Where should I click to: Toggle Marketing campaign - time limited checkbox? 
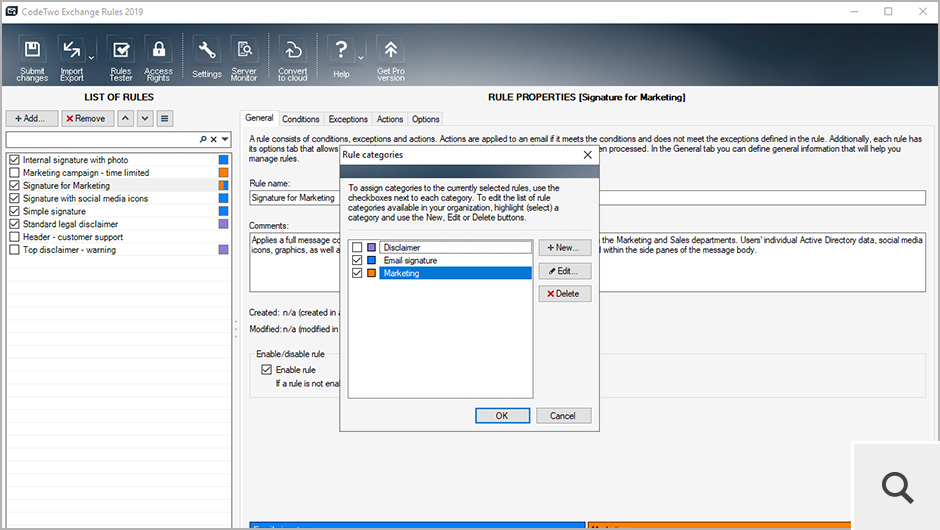[x=14, y=173]
